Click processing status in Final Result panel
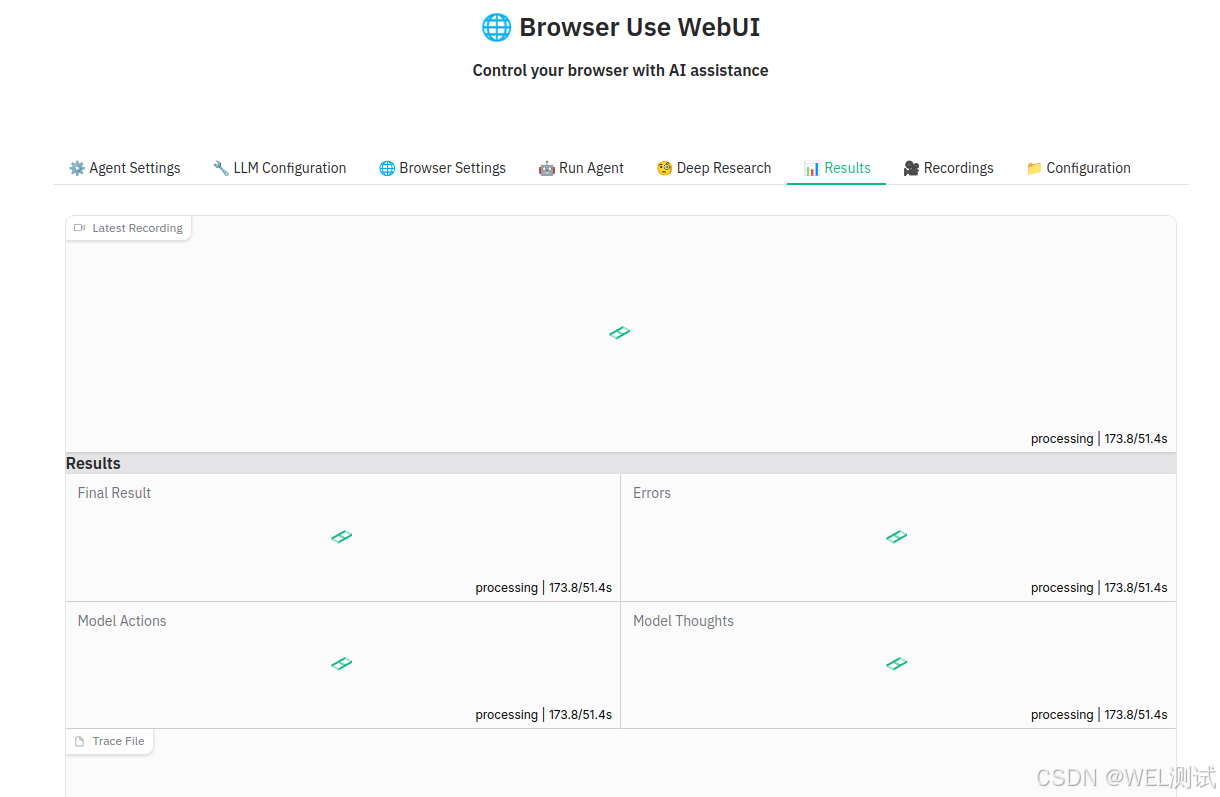Image resolution: width=1220 pixels, height=797 pixels. [x=543, y=587]
